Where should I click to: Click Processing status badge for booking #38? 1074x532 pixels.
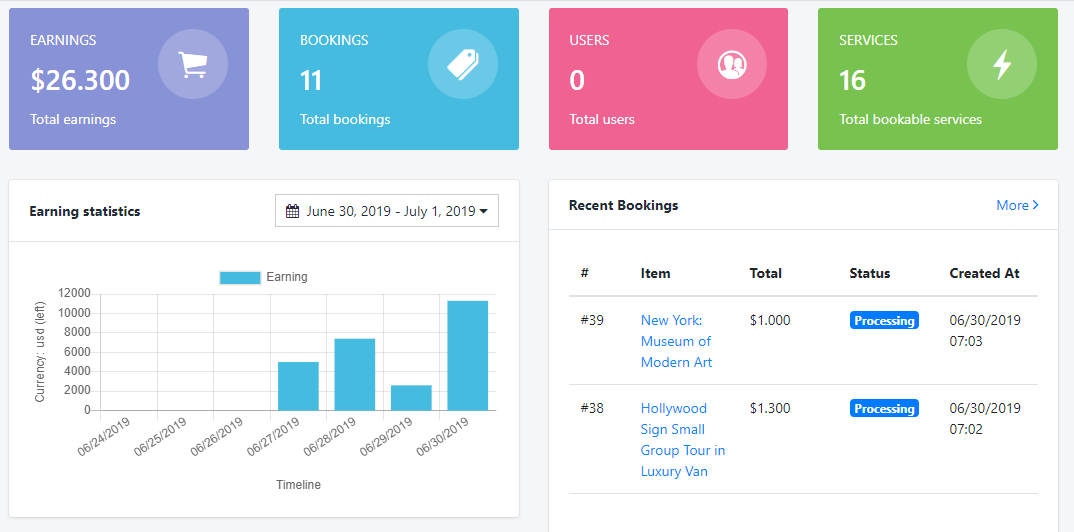click(884, 409)
